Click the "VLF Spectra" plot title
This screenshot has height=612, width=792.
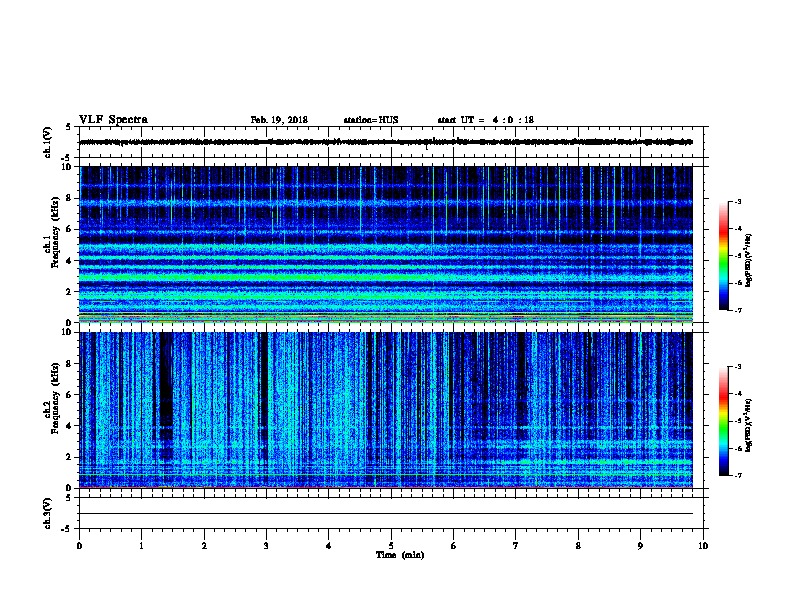pos(113,120)
